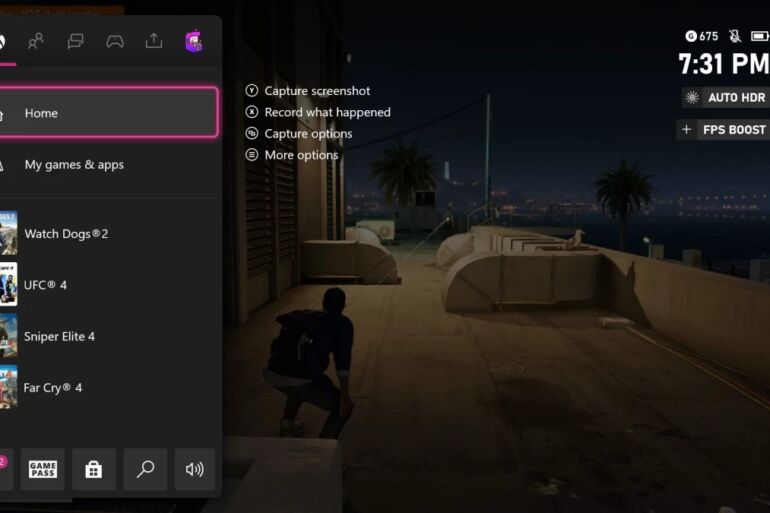Viewport: 770px width, 513px height.
Task: Select the controller tab icon
Action: [115, 41]
